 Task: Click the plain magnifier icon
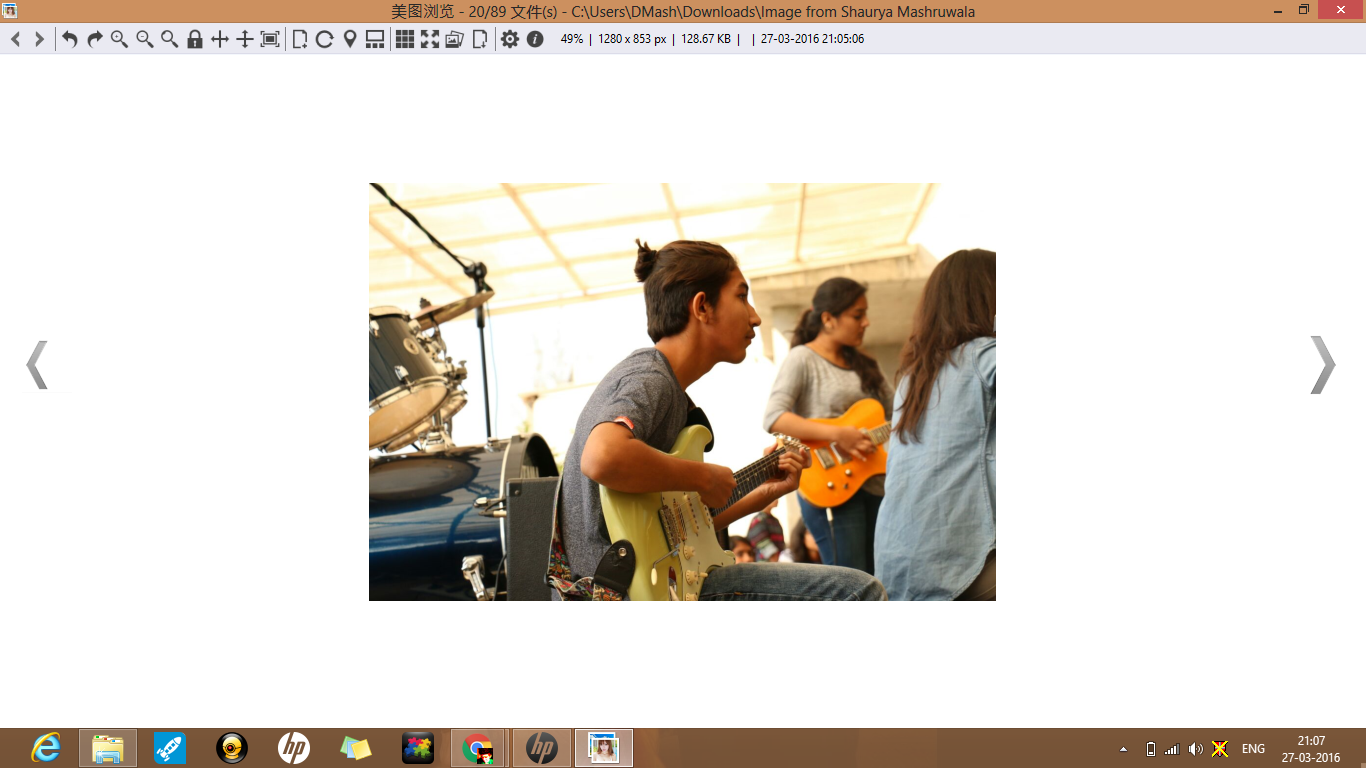[170, 39]
